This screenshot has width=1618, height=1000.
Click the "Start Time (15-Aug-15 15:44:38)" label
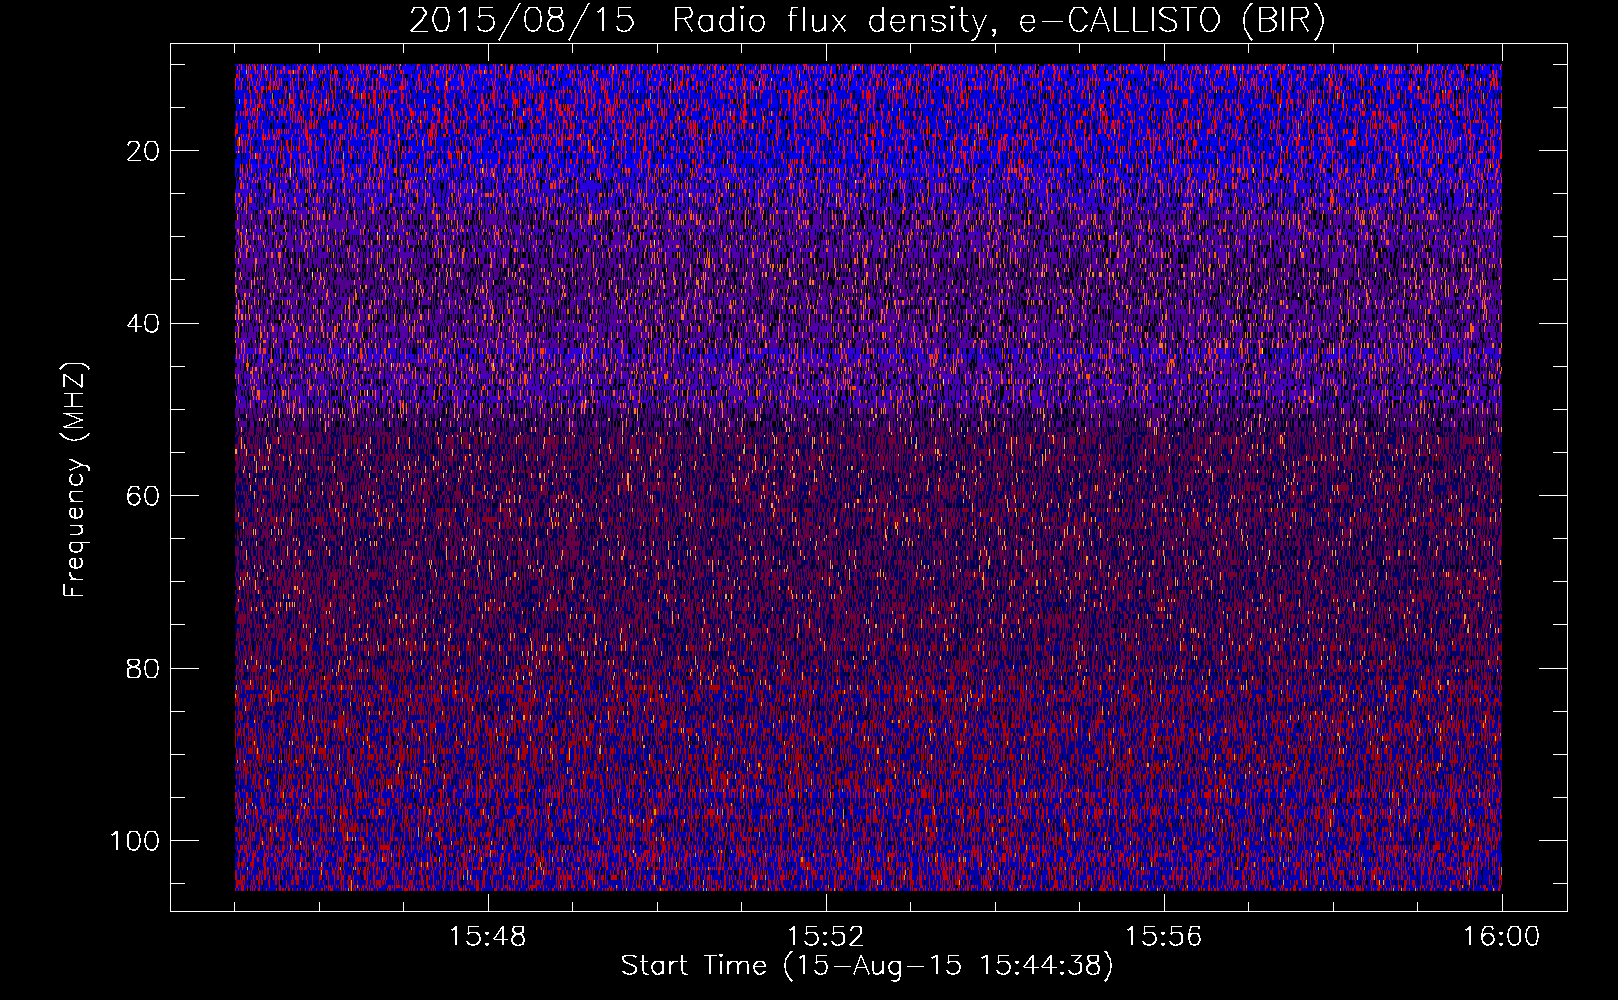pyautogui.click(x=867, y=966)
